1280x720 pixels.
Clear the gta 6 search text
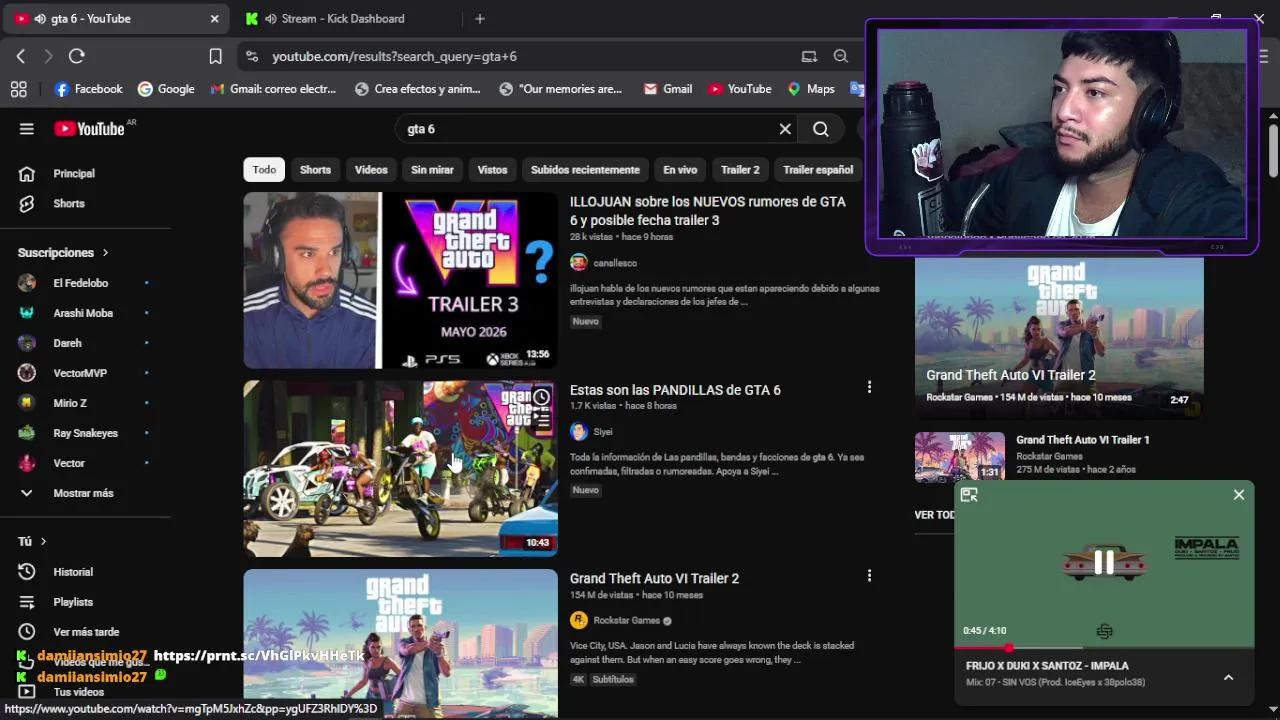785,129
